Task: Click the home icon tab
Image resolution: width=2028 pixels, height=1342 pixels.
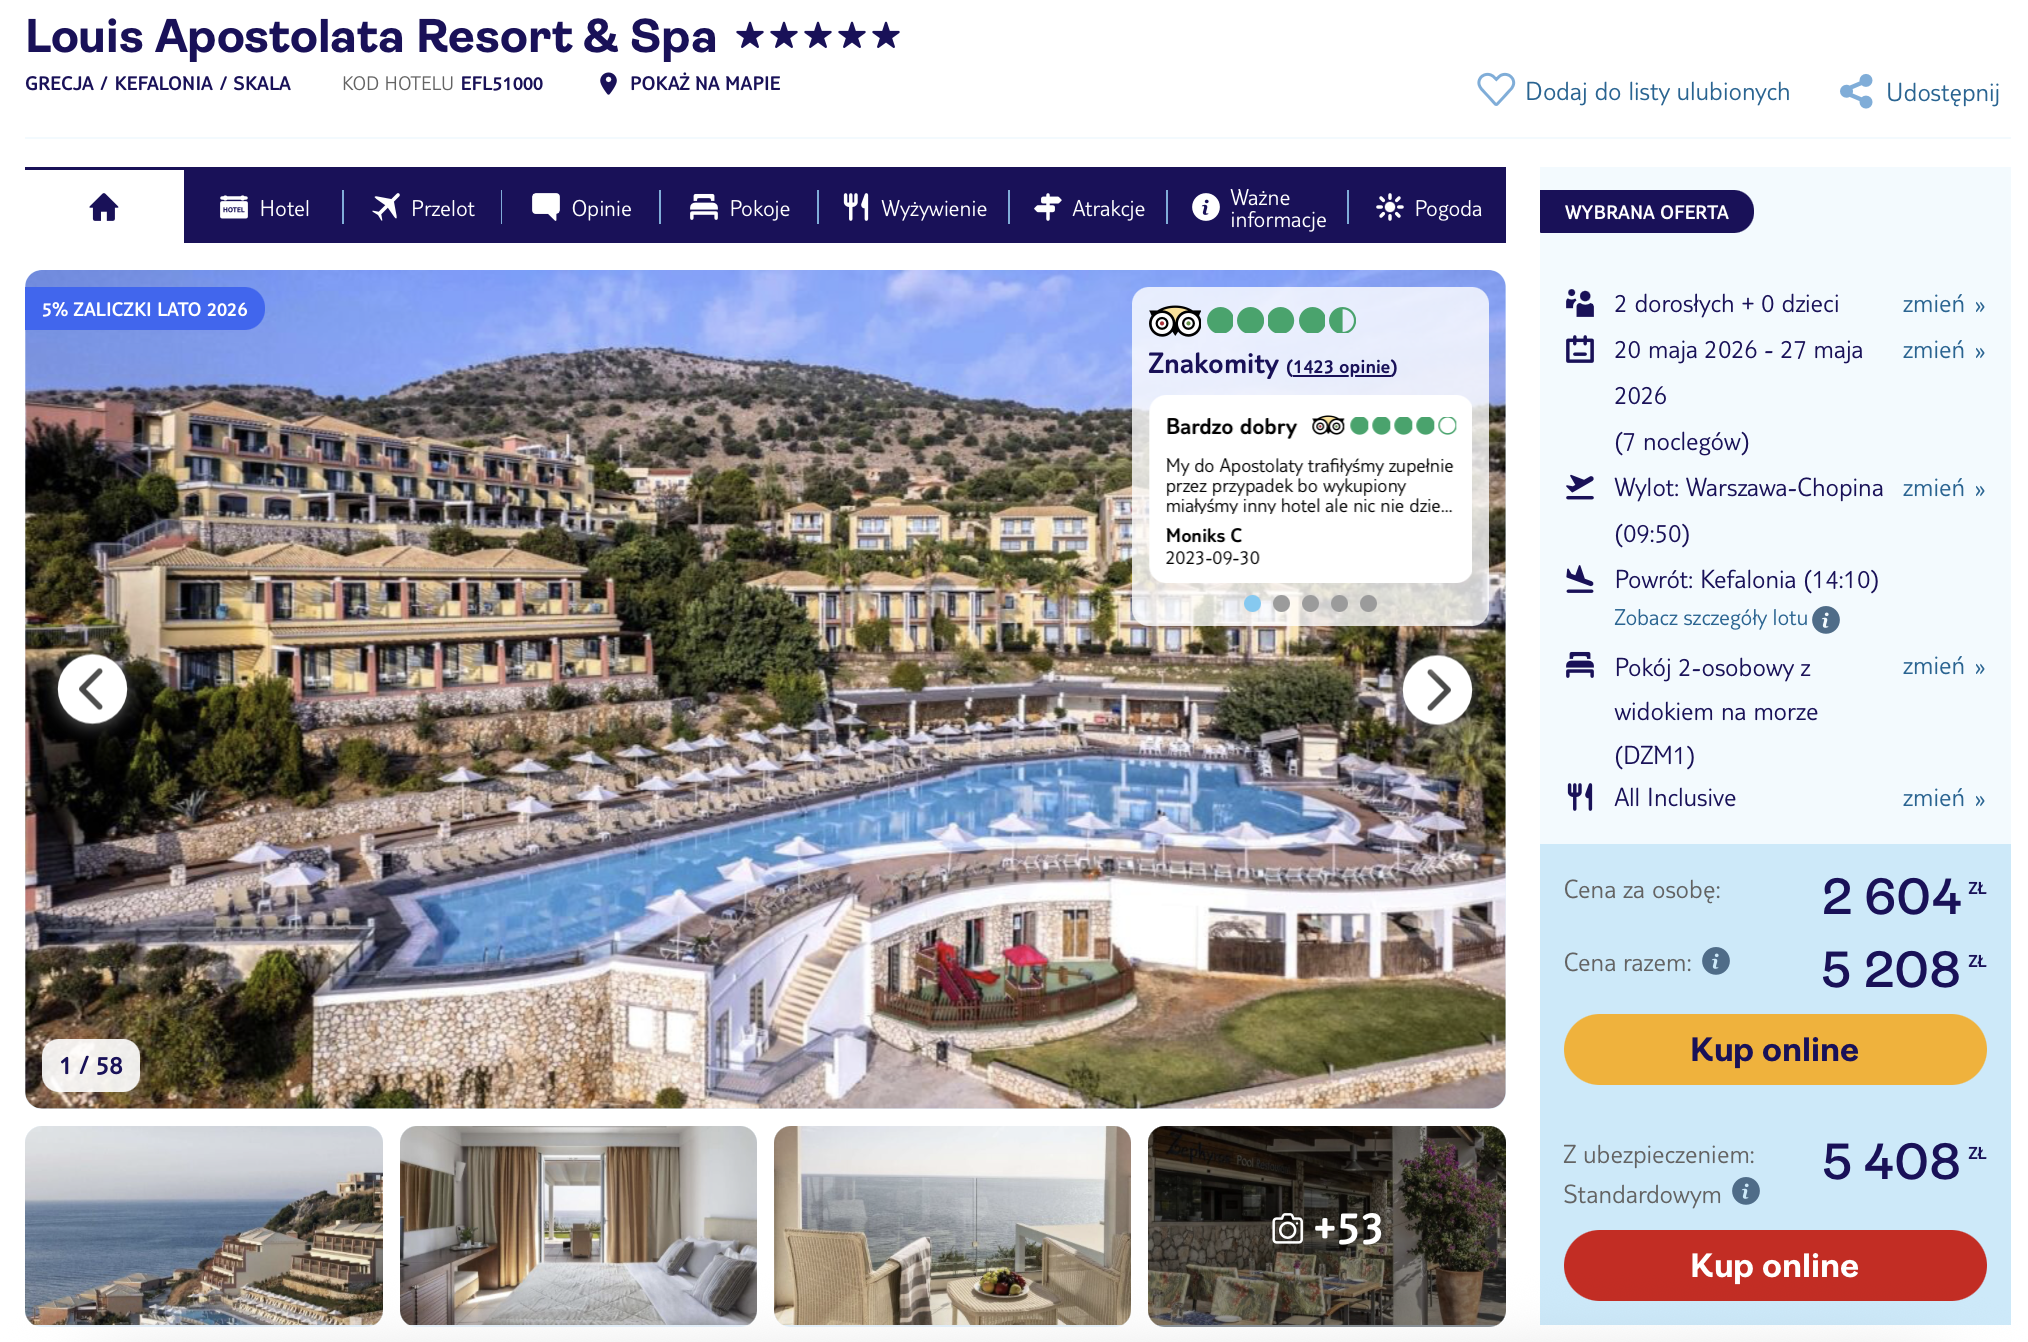Action: pos(104,207)
